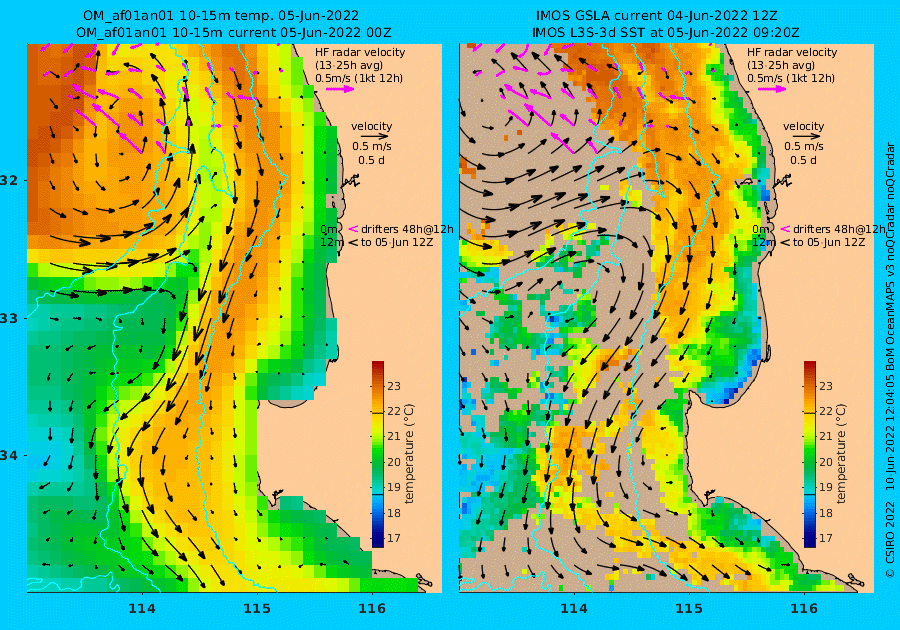Click 'temperature (°C)' label on left colour bar
900x630 pixels.
tap(409, 454)
